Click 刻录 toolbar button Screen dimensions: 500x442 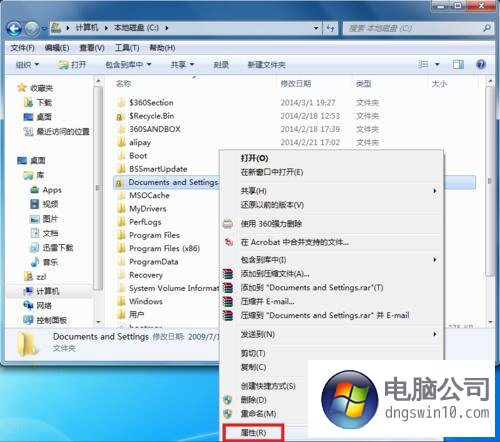tap(221, 64)
